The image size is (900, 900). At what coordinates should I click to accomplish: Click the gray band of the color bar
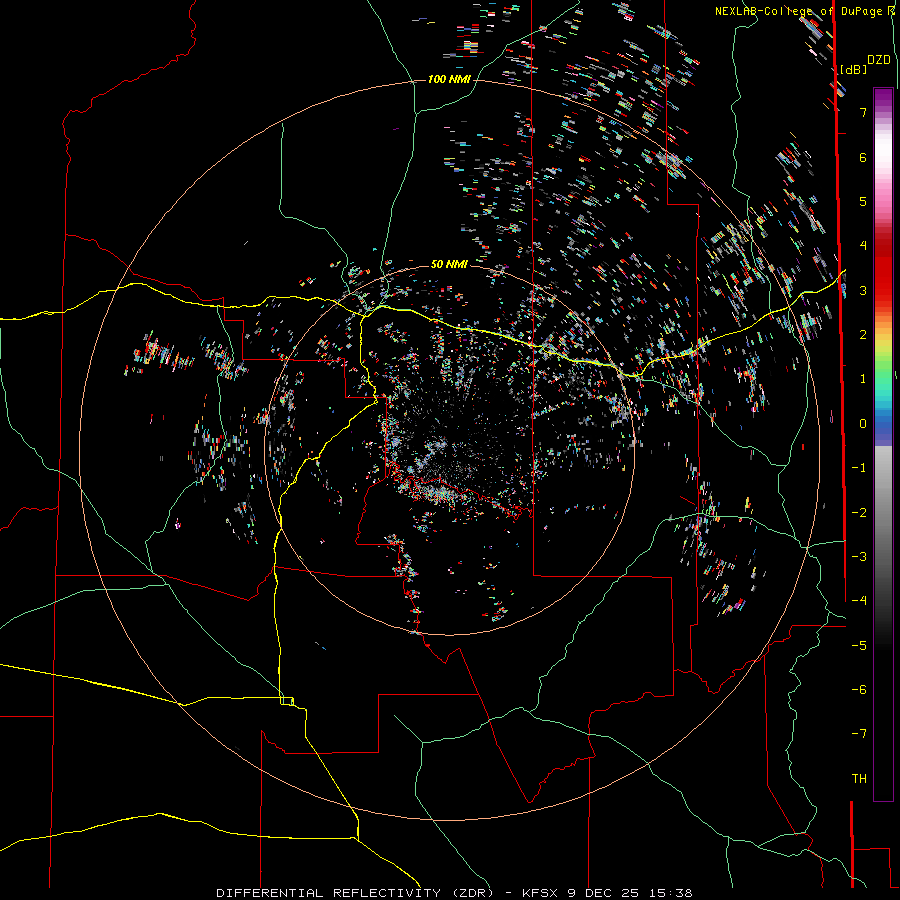883,517
